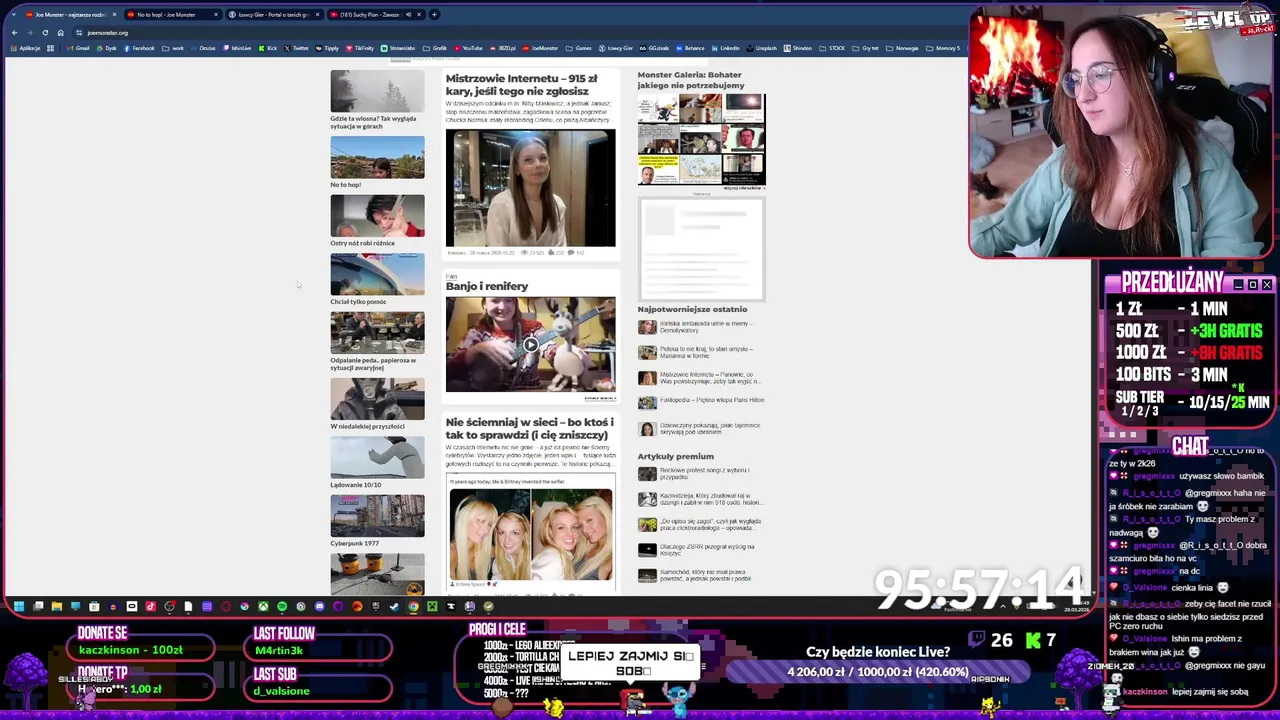Viewport: 1280px width, 720px height.
Task: Expand the Games bookmarks folder
Action: tap(578, 48)
